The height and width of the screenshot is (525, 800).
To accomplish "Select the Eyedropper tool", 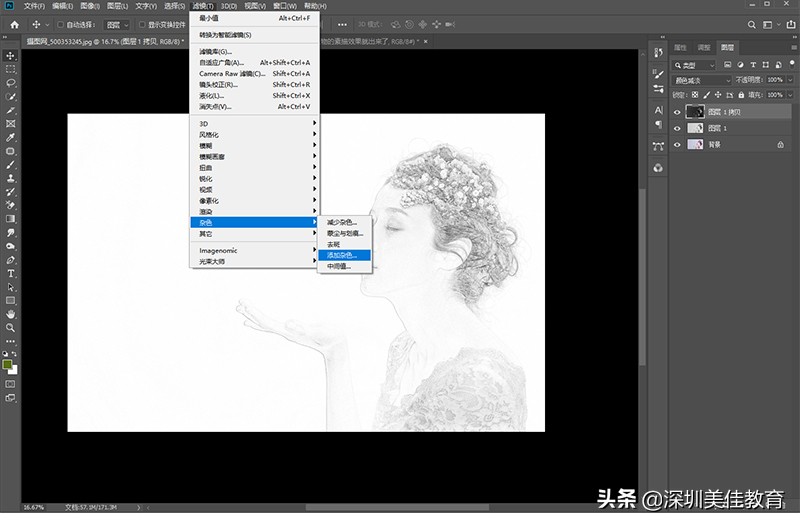I will 10,137.
